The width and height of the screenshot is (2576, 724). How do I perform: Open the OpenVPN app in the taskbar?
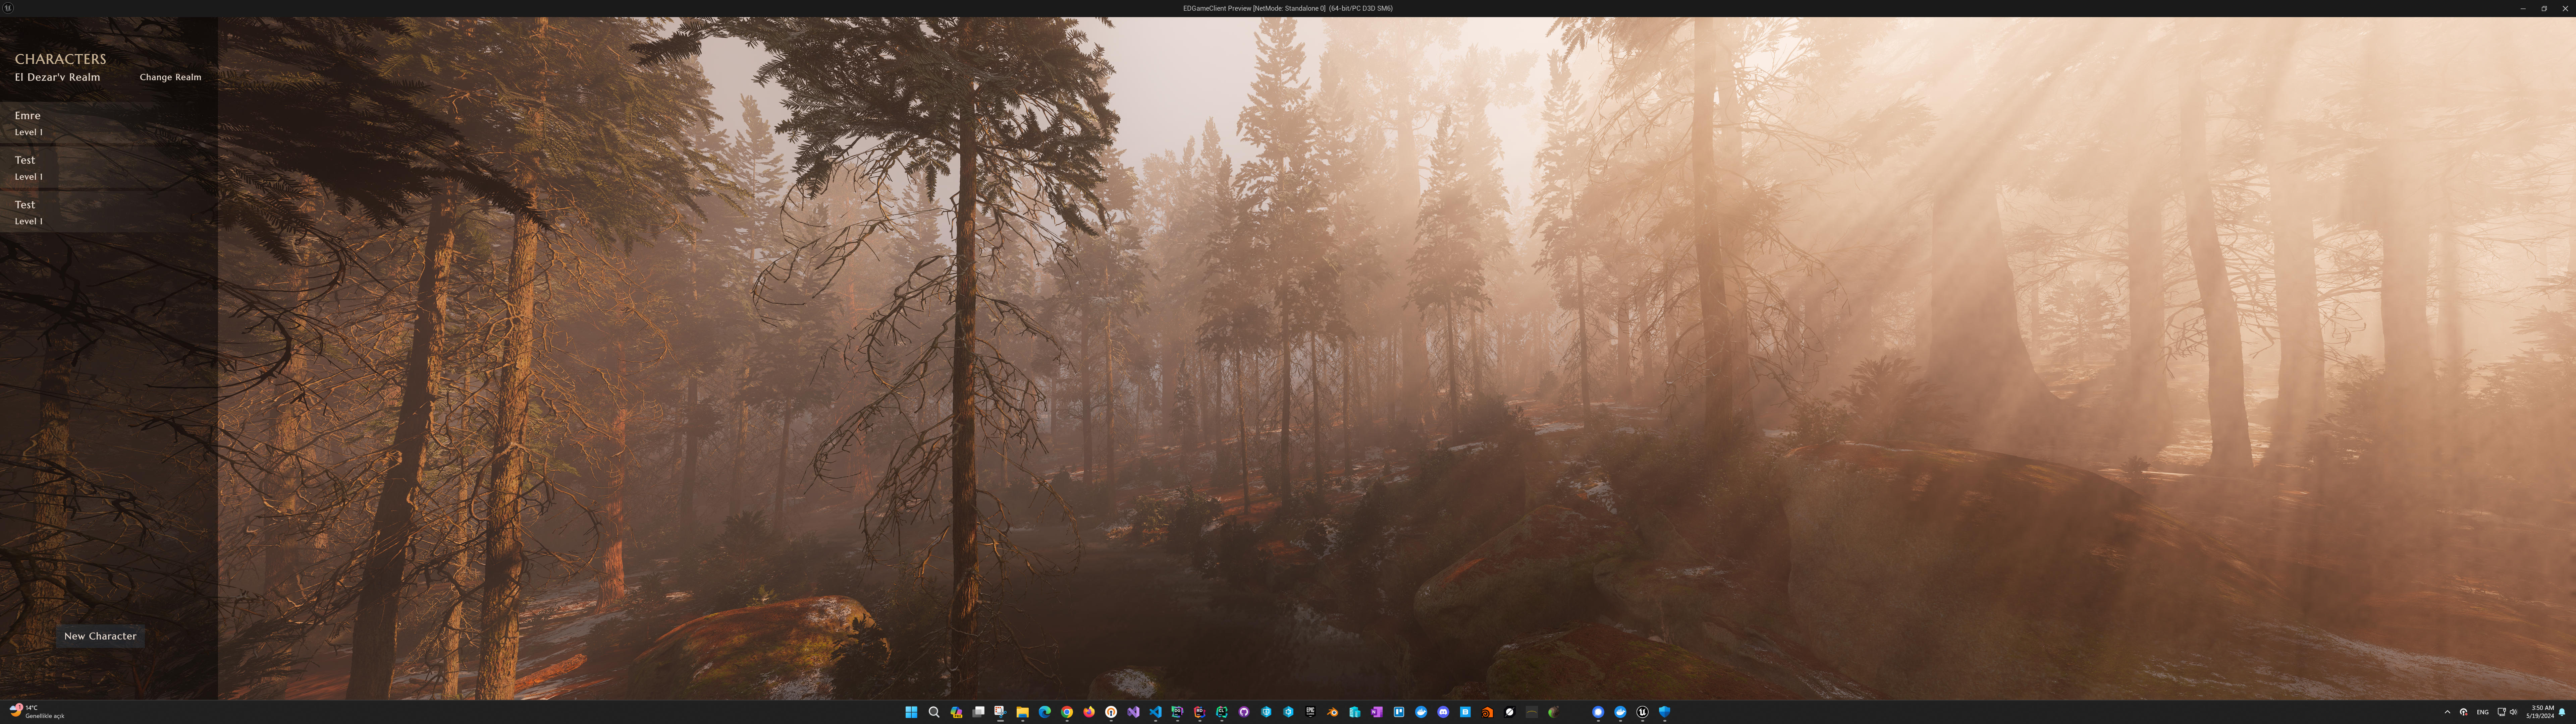coord(1111,712)
